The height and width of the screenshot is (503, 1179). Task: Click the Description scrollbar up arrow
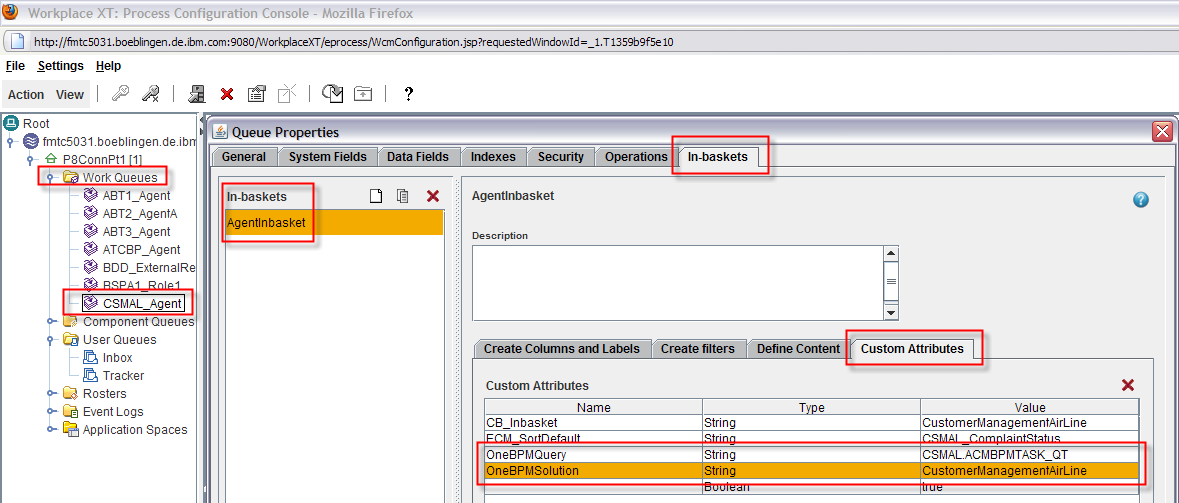coord(891,253)
